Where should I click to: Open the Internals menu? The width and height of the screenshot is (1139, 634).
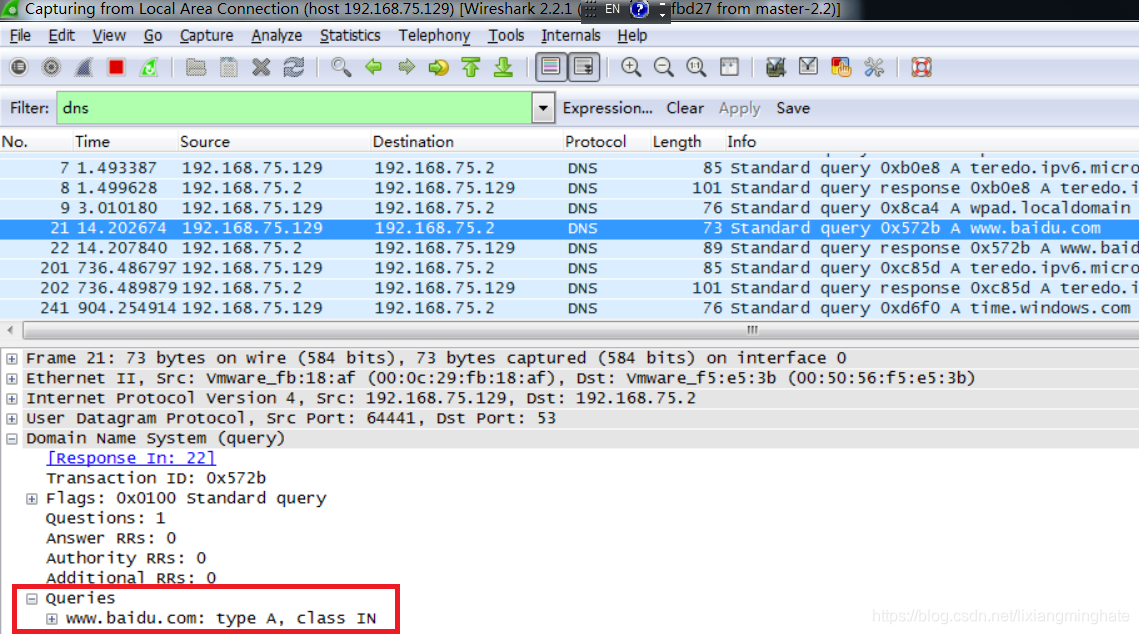click(570, 36)
